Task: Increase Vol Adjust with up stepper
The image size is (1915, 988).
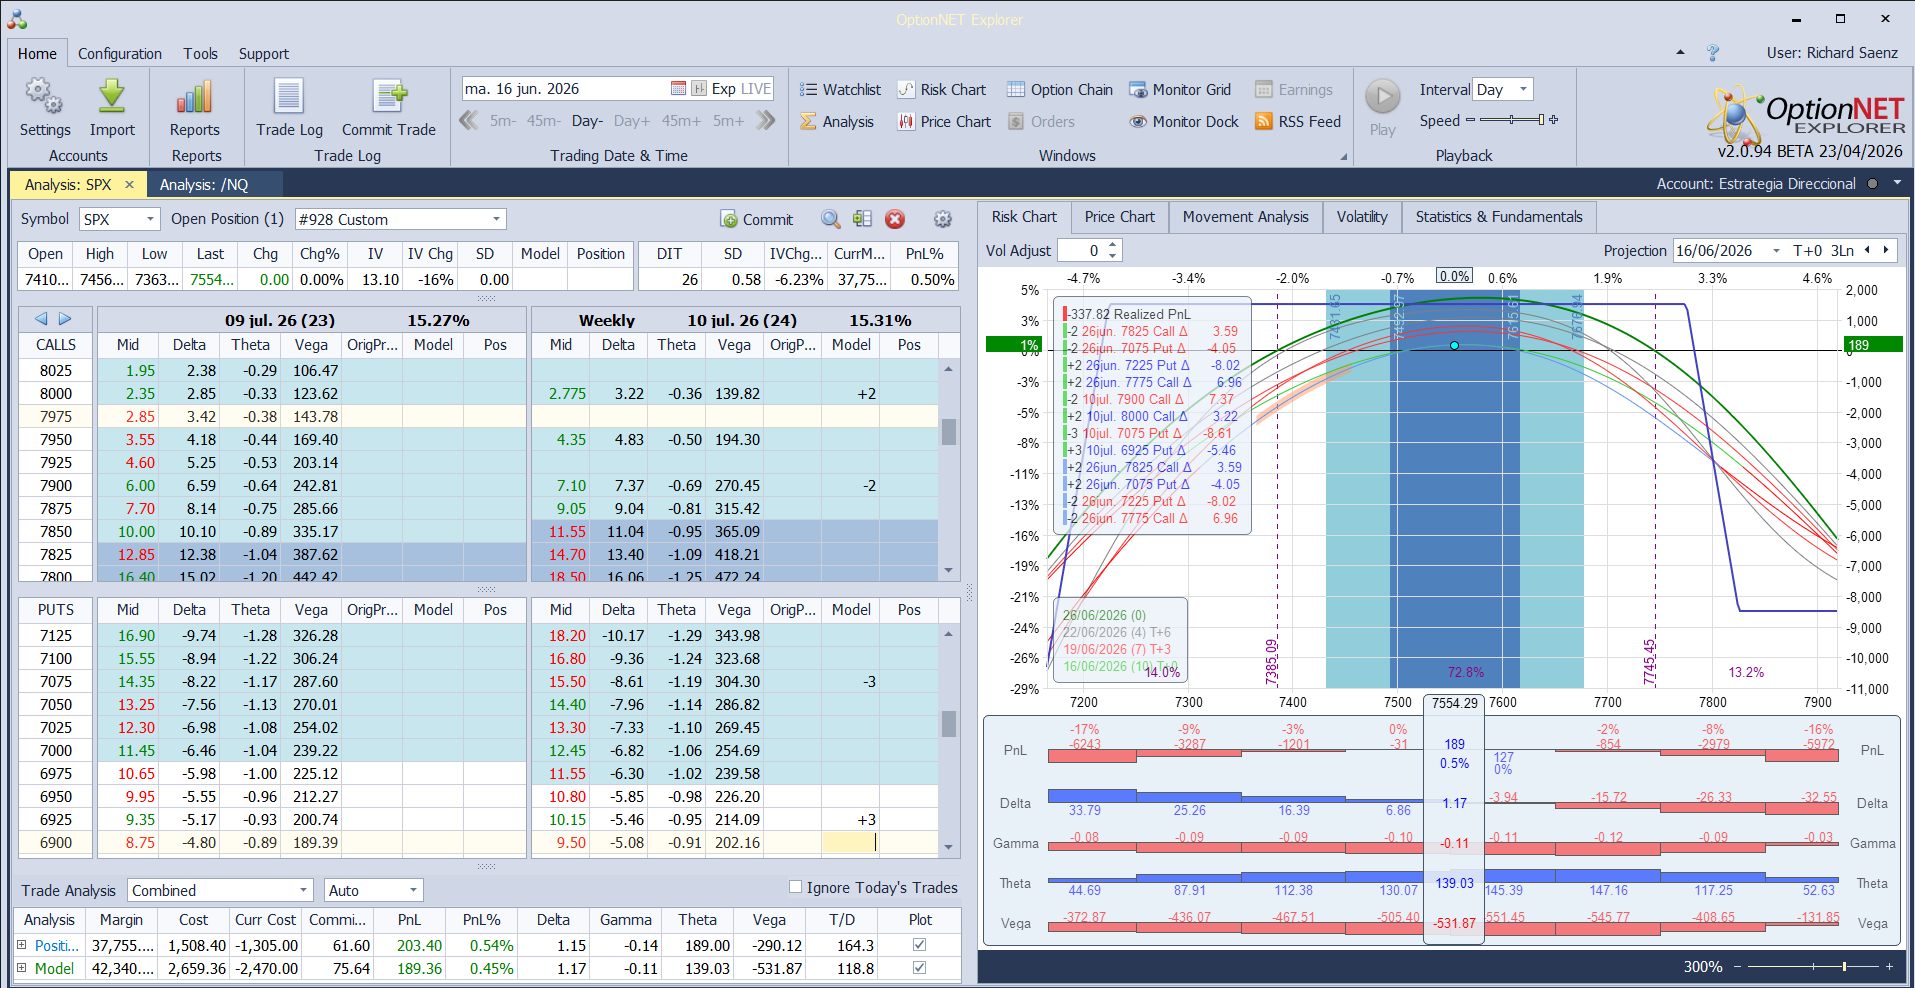Action: pyautogui.click(x=1114, y=245)
